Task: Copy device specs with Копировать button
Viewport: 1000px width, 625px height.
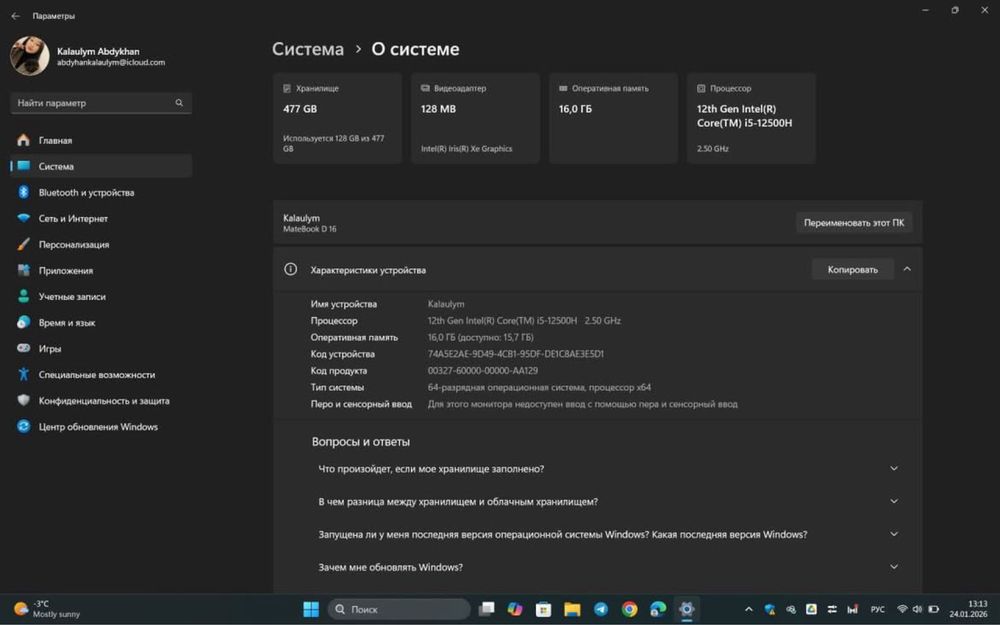Action: point(853,270)
